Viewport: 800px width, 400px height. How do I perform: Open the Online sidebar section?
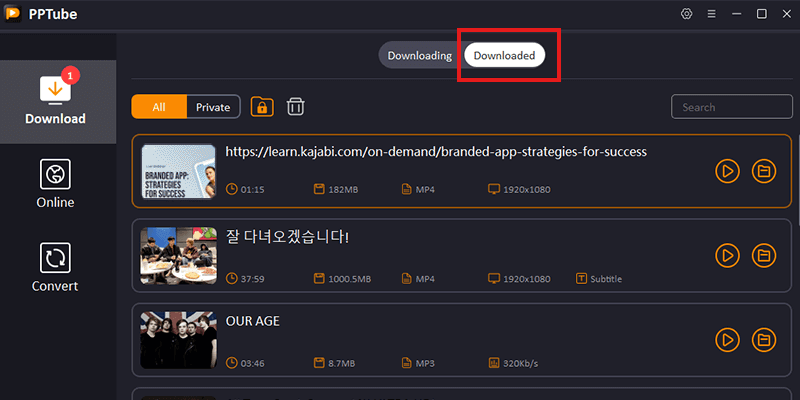point(56,185)
